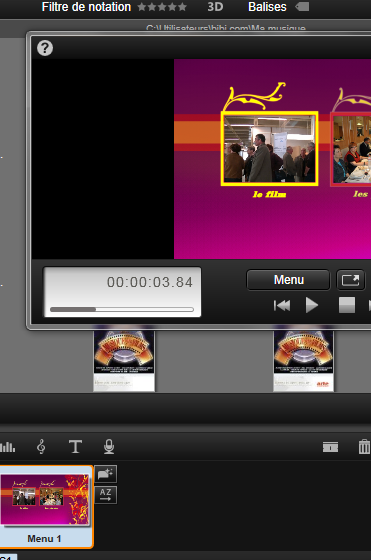Switch preview to full screen icon

pos(351,280)
